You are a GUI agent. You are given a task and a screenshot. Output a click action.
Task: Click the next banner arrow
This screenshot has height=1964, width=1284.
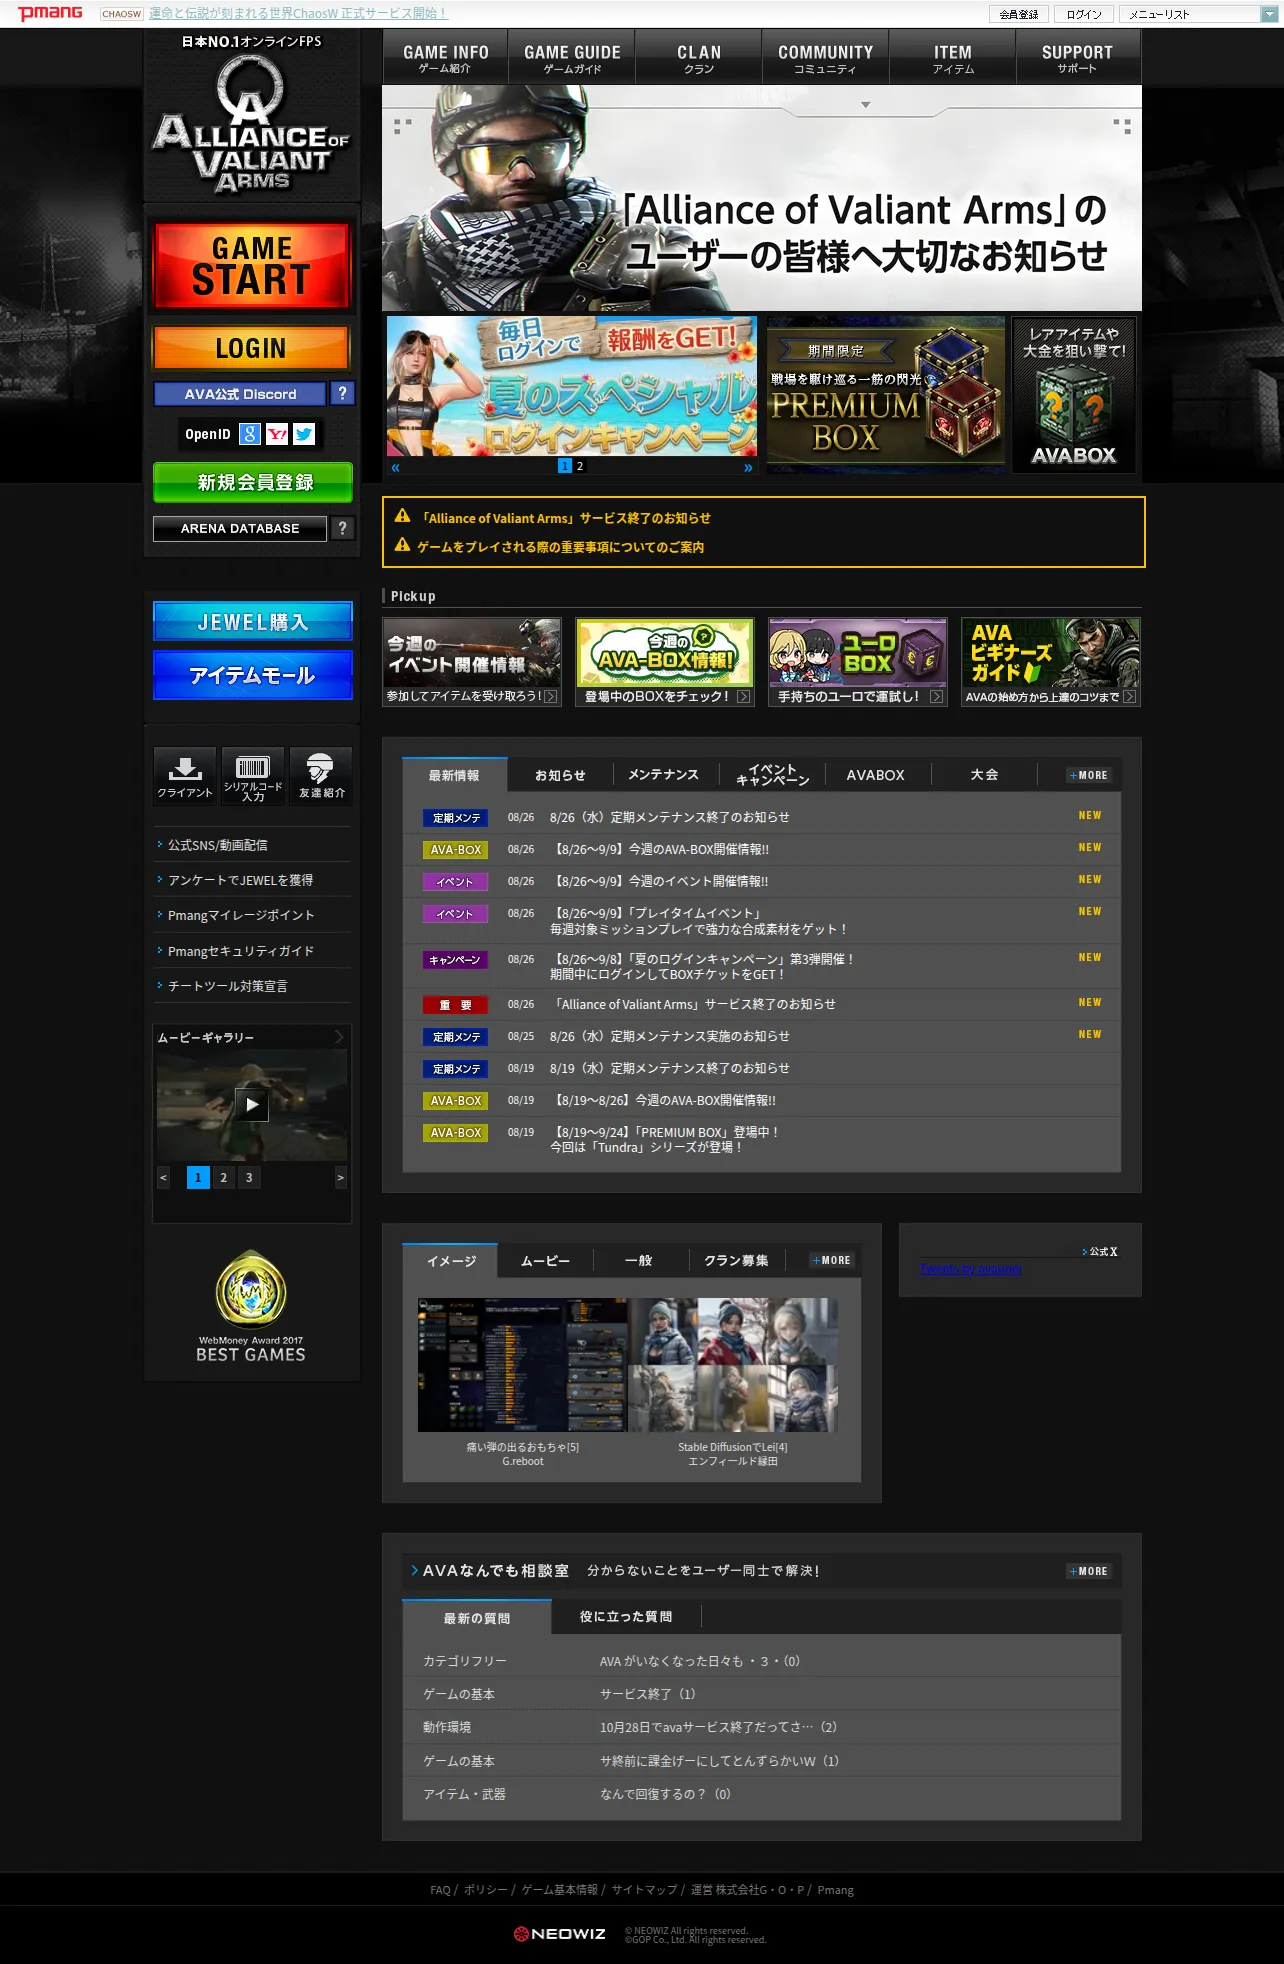coord(748,467)
